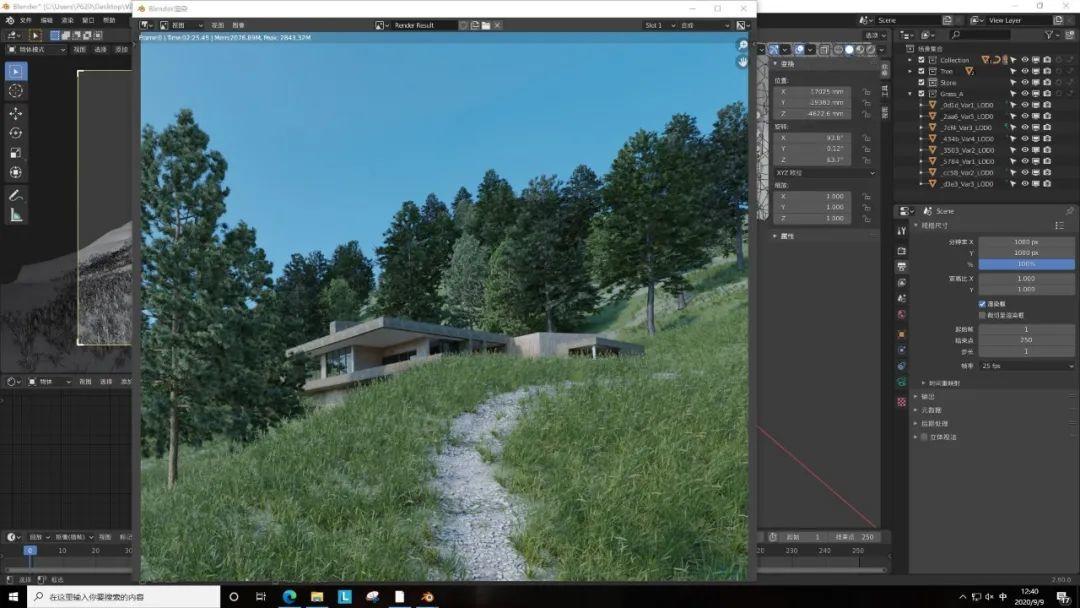The width and height of the screenshot is (1080, 608).
Task: Pick the Annotate pencil tool
Action: pos(16,195)
